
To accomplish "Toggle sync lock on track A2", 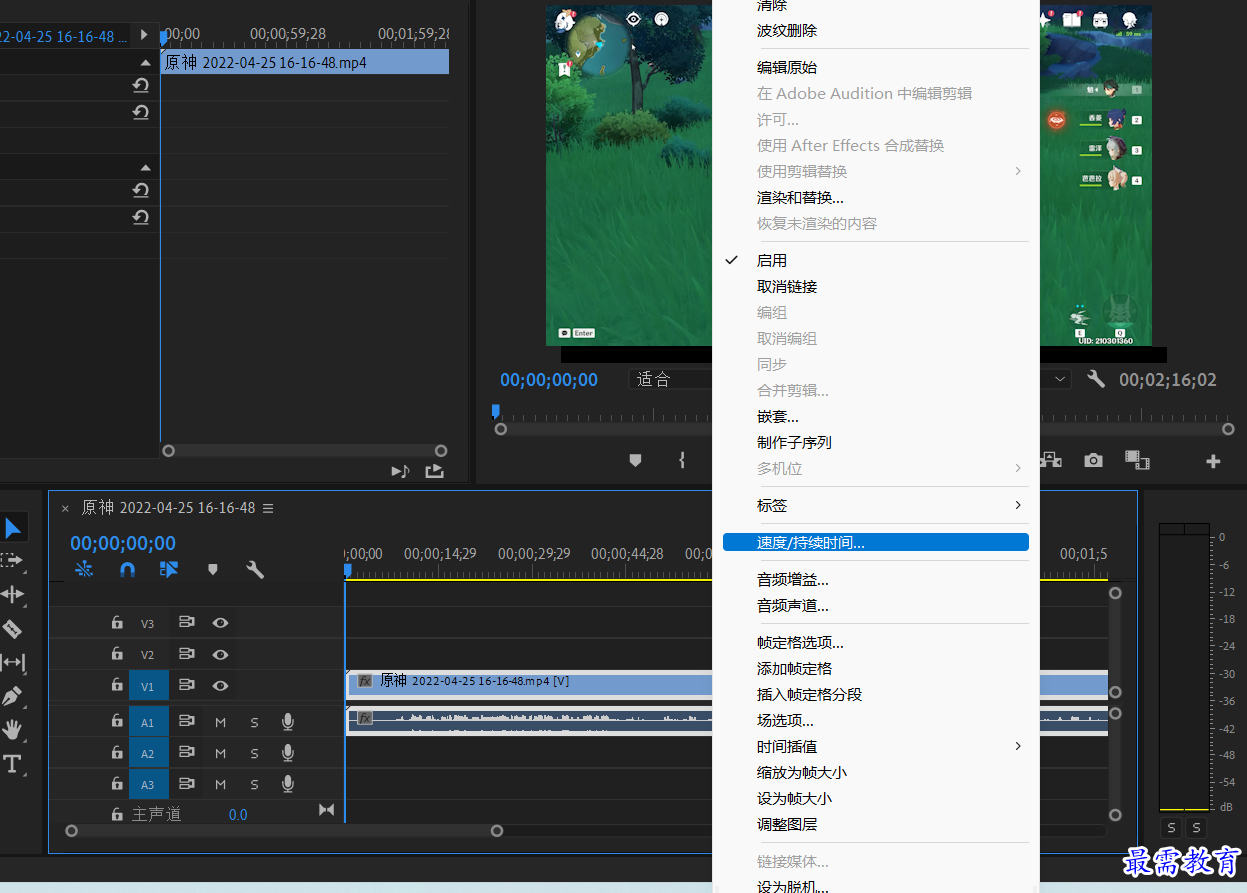I will pyautogui.click(x=186, y=754).
